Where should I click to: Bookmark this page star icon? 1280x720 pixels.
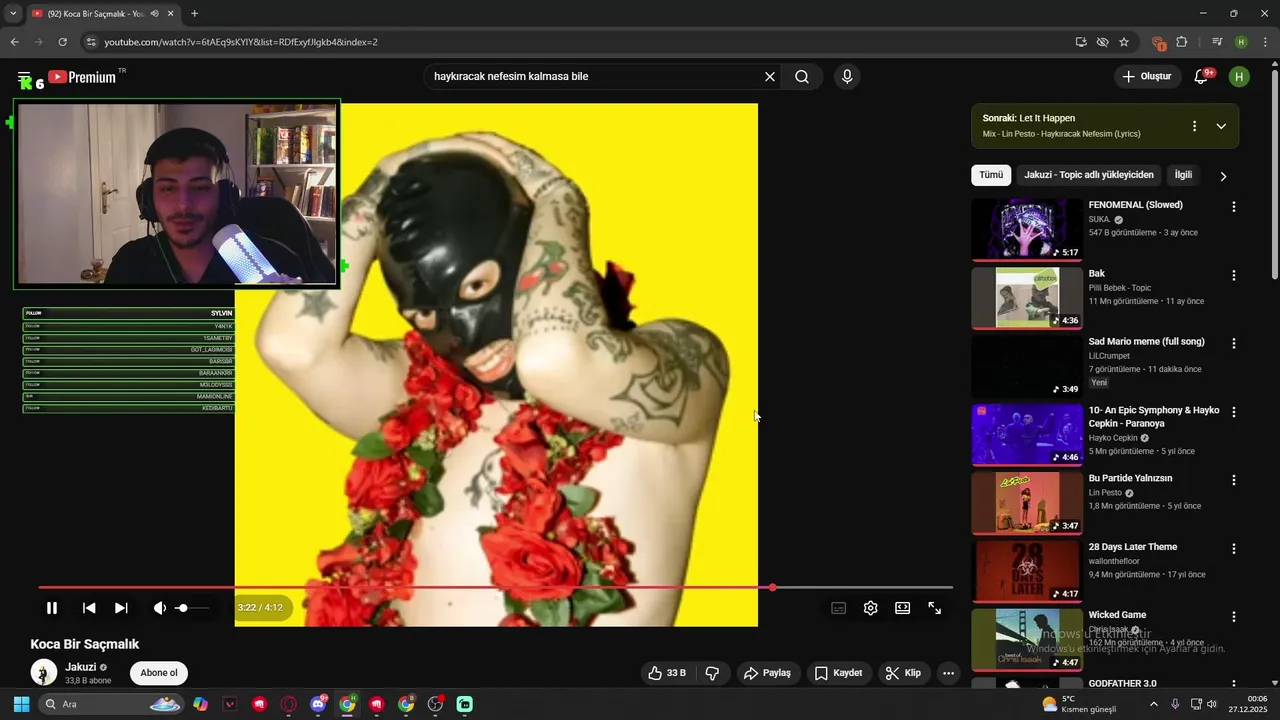click(1124, 42)
